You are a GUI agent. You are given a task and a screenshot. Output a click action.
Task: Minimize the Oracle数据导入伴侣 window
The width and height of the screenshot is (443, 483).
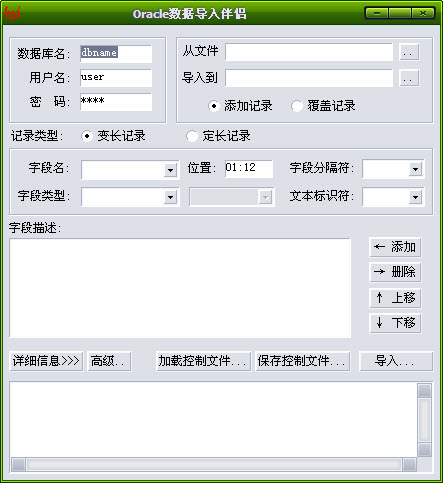[377, 13]
